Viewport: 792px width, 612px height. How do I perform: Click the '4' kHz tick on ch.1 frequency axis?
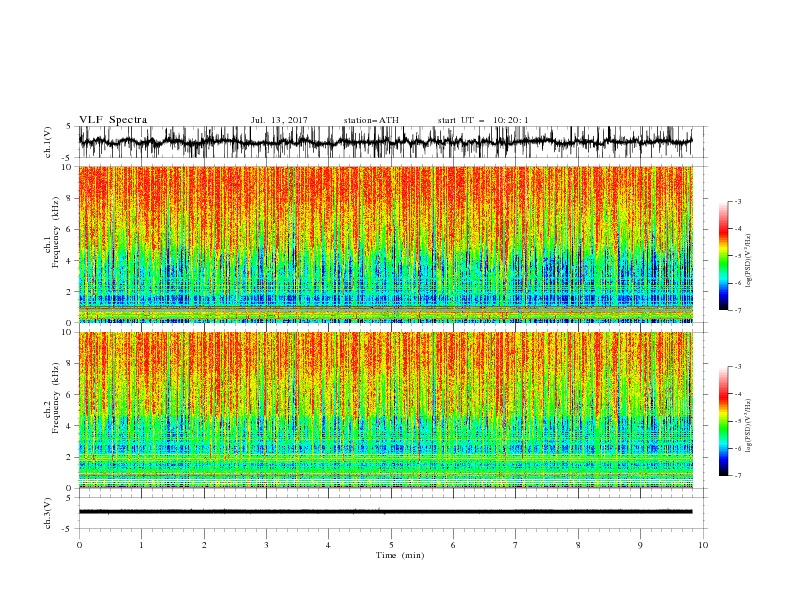(x=70, y=261)
